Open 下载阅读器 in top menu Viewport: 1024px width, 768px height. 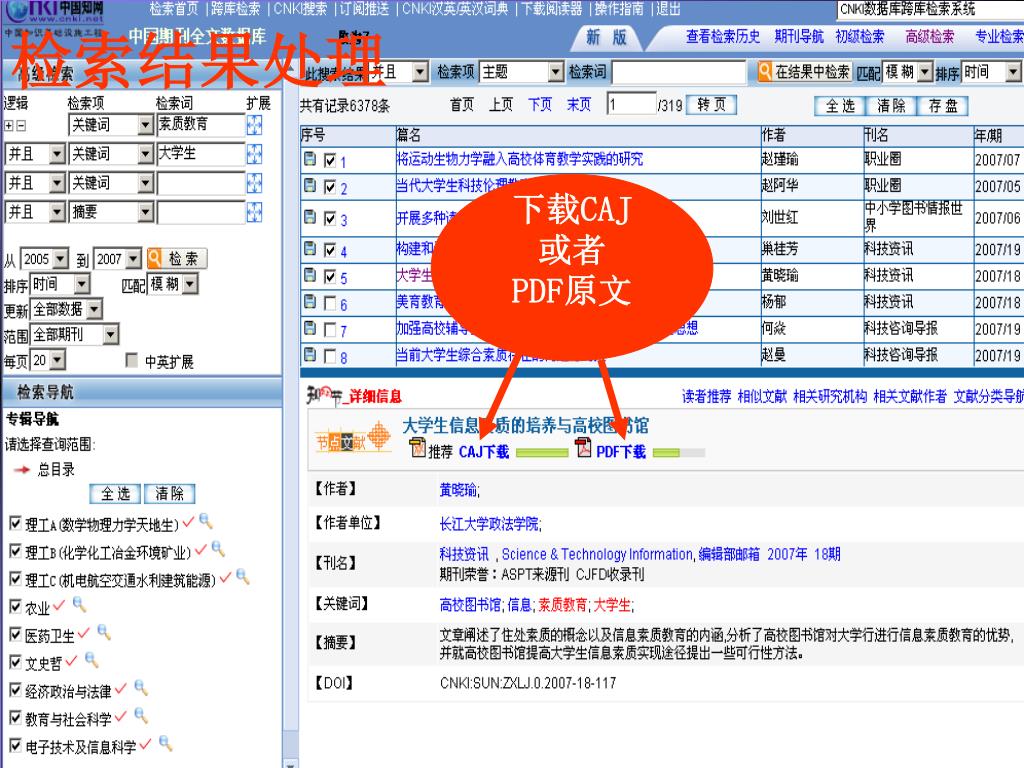[552, 9]
